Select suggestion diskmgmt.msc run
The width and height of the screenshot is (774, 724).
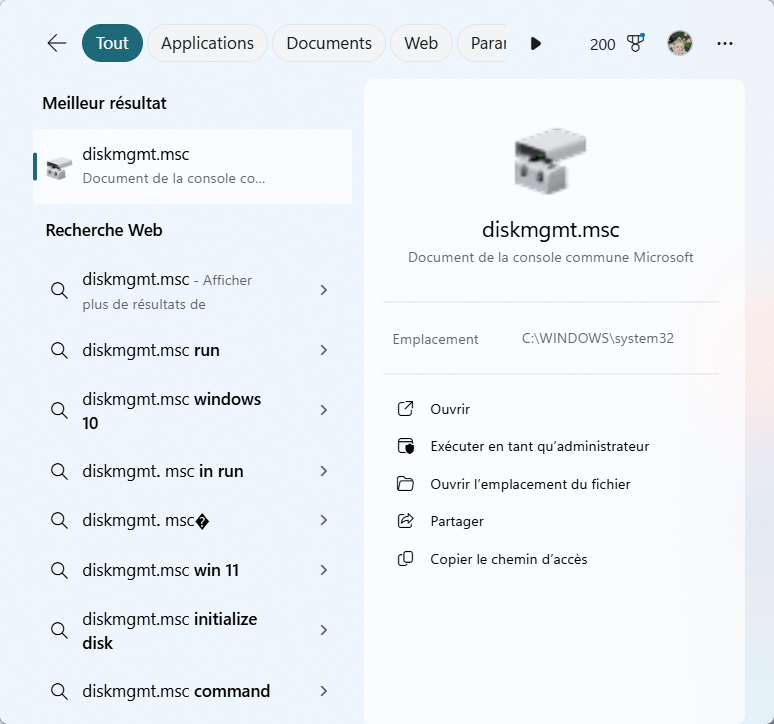193,350
